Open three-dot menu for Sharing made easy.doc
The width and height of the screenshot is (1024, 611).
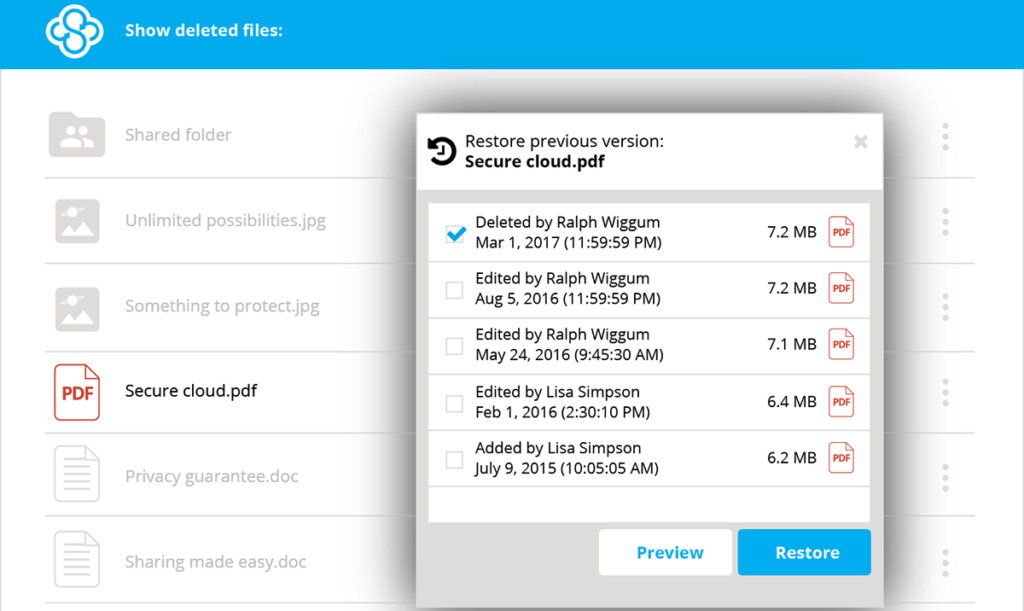pos(945,562)
